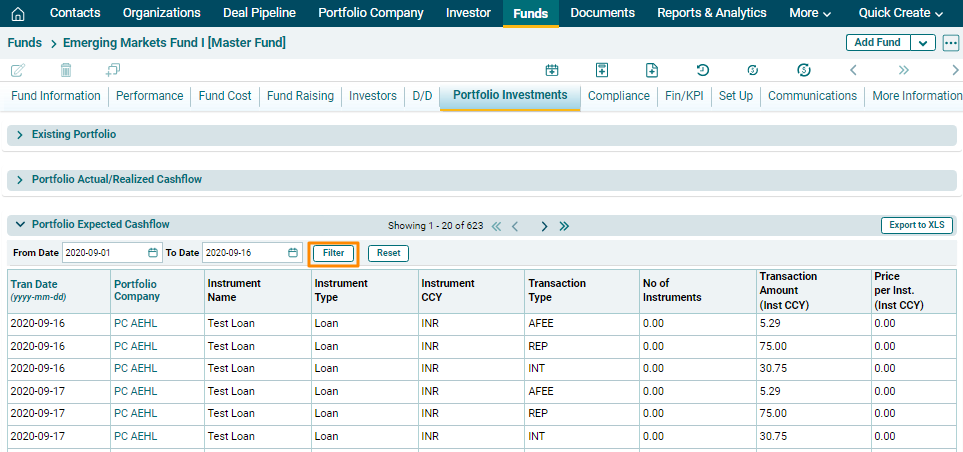Click the history clock toolbar icon
Image resolution: width=963 pixels, height=452 pixels.
(703, 70)
